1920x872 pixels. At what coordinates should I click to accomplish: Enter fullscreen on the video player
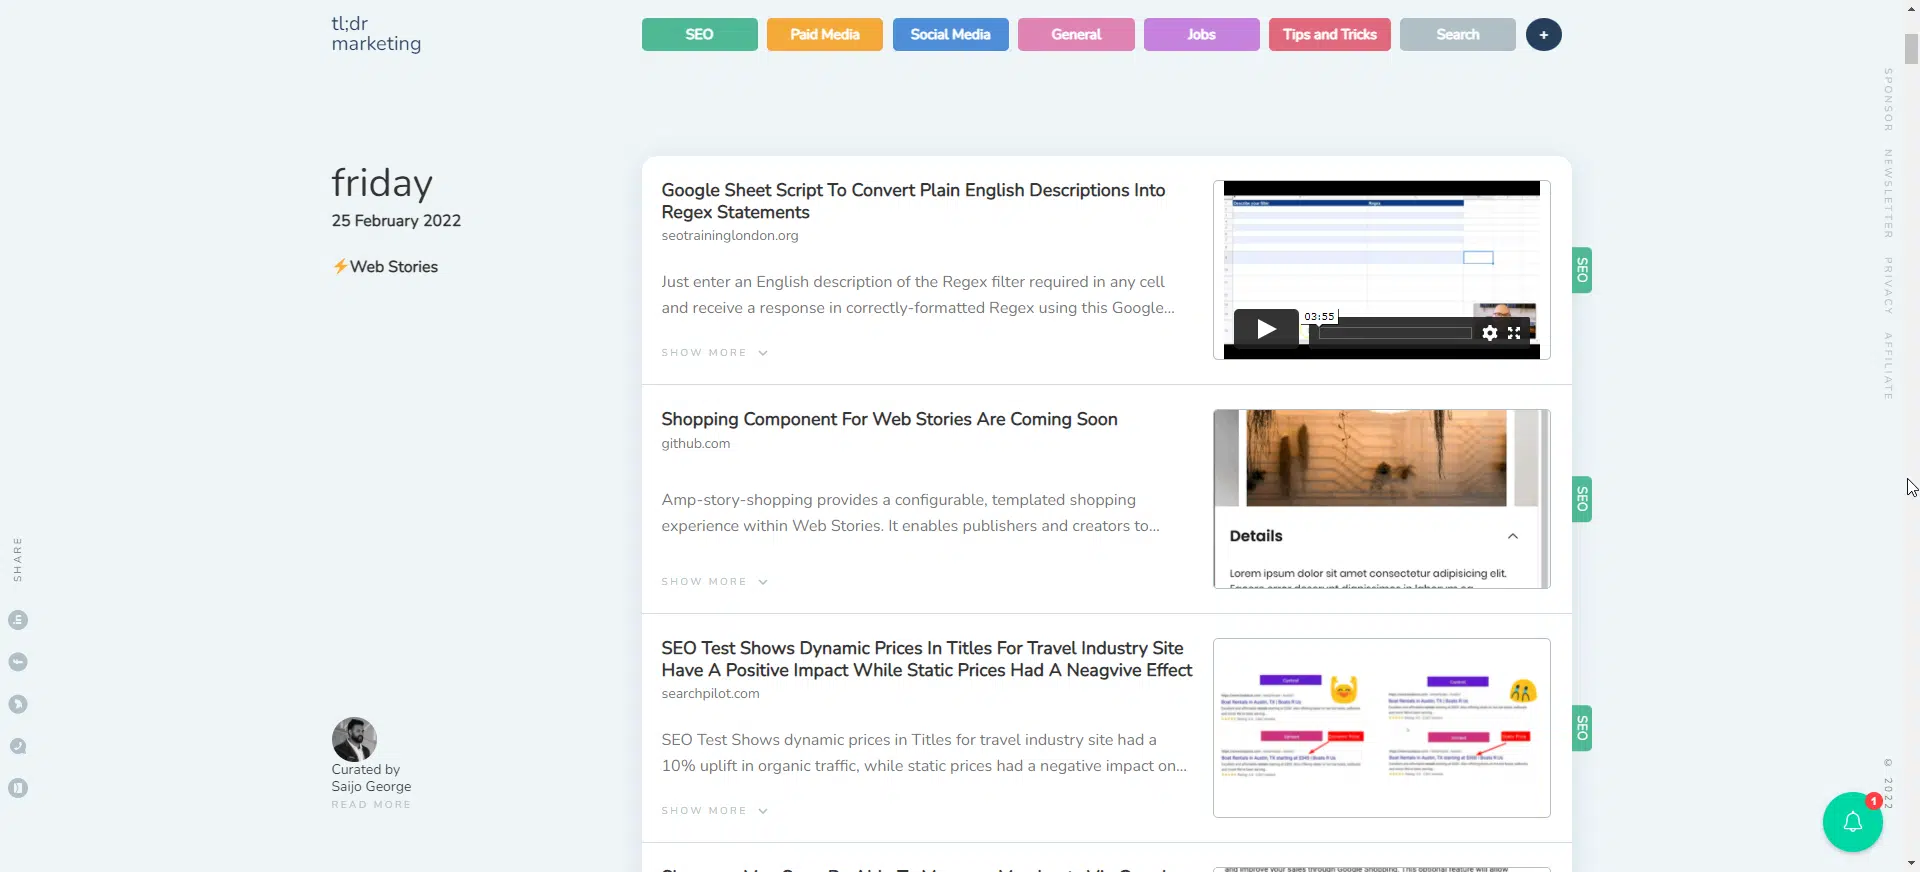click(1514, 333)
